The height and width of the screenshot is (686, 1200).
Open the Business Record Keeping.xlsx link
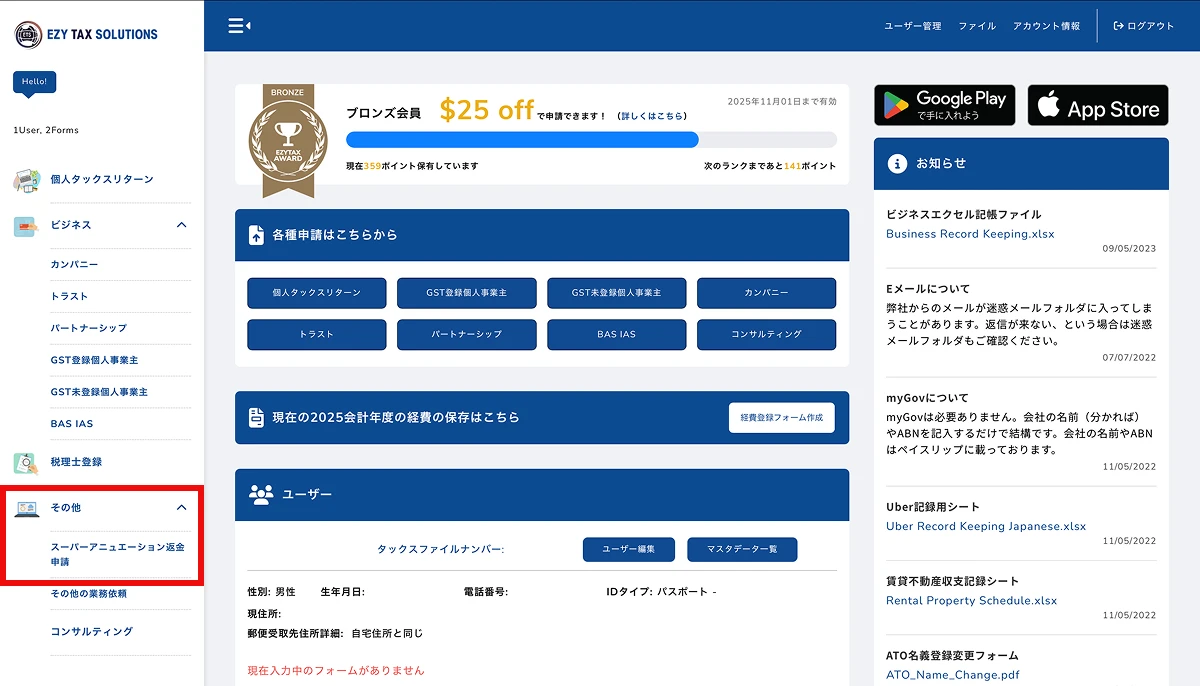(970, 234)
